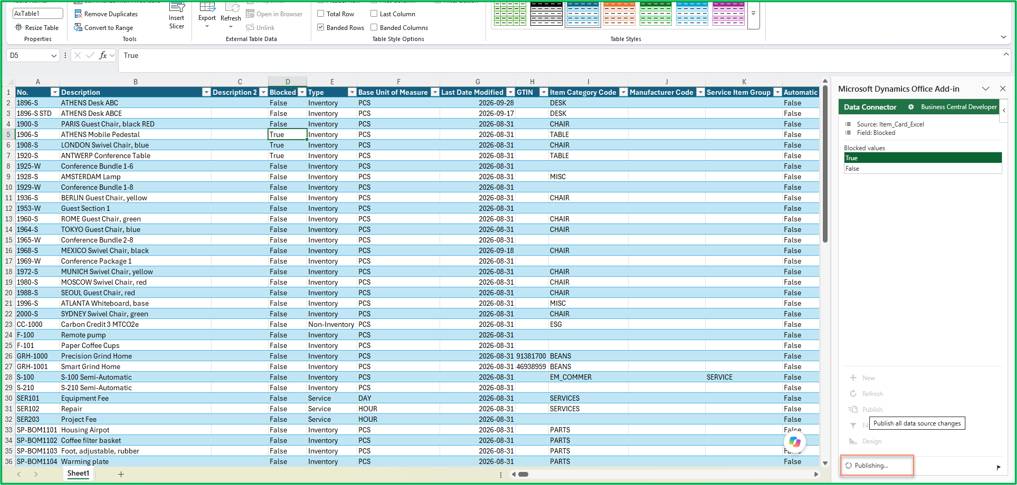This screenshot has height=485, width=1017.
Task: Click the Field: Blocked list icon
Action: coord(848,132)
